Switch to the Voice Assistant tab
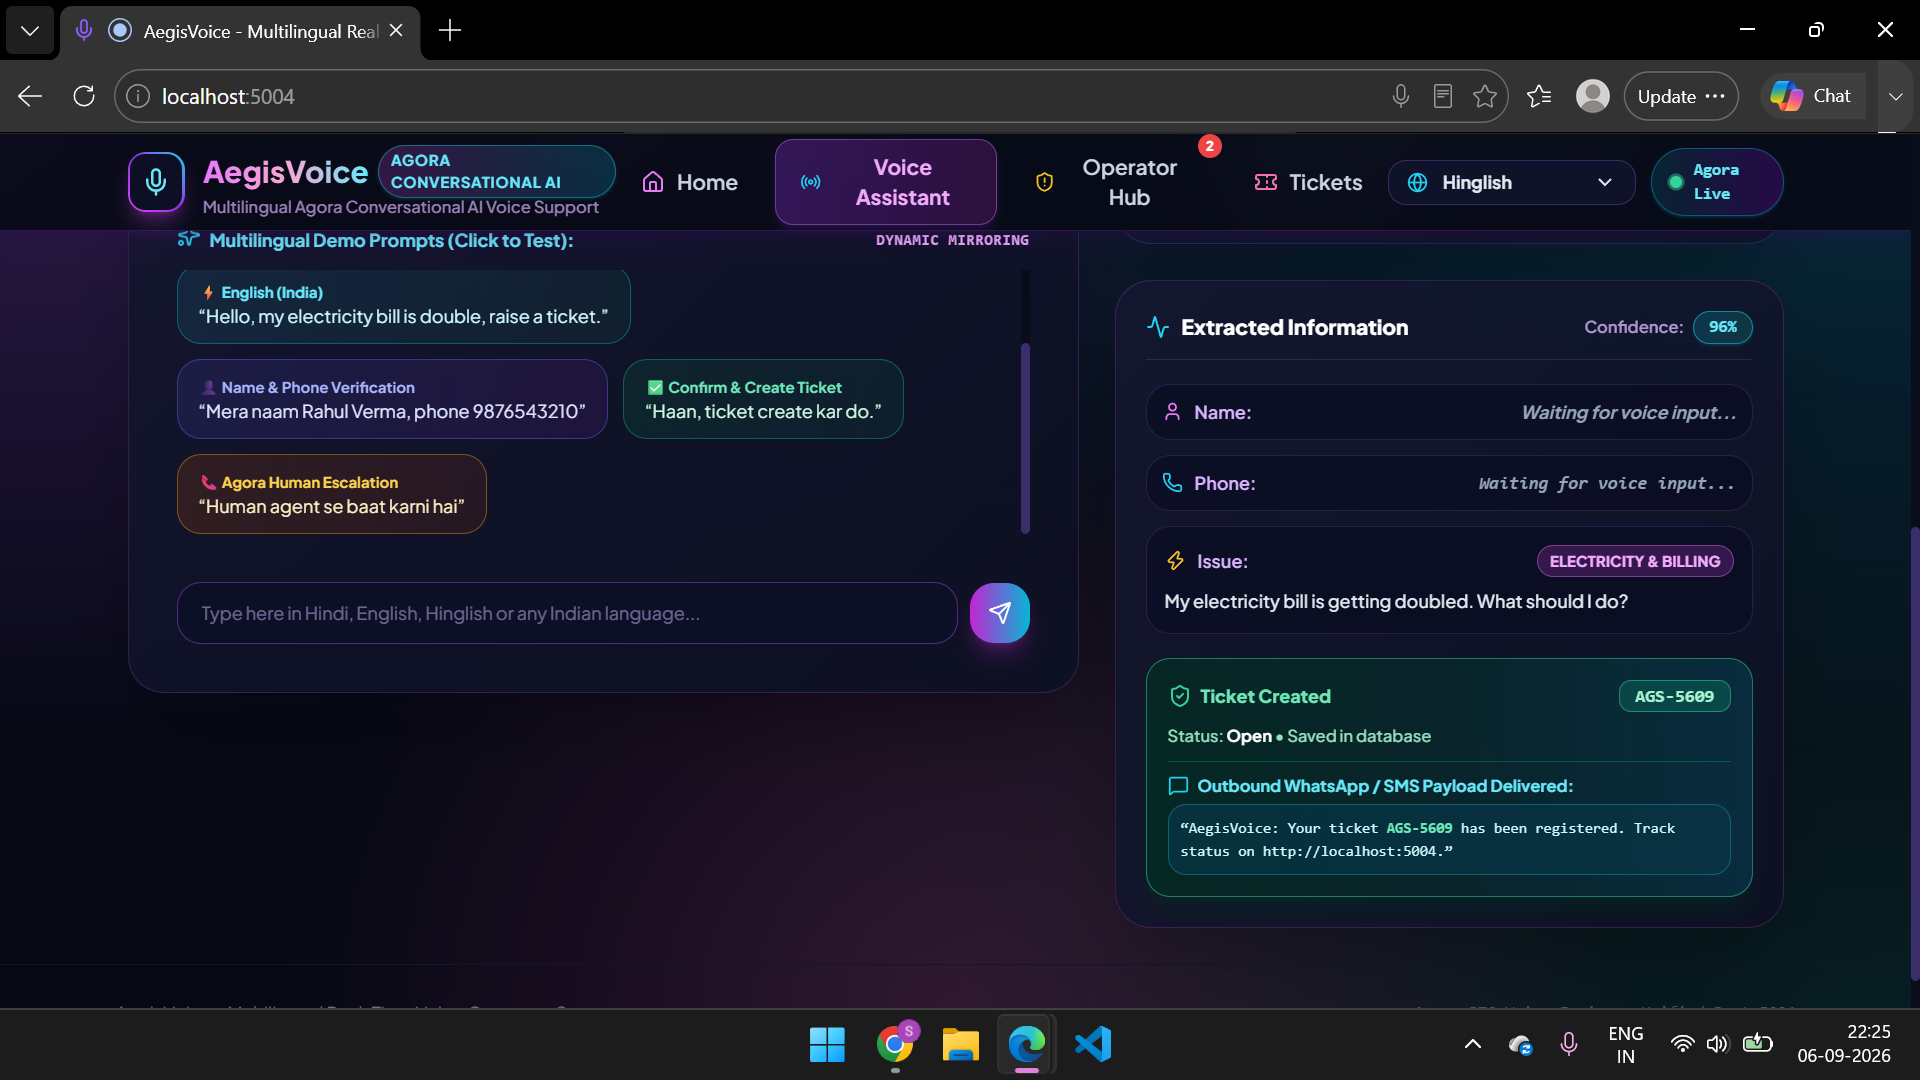The width and height of the screenshot is (1920, 1080). pos(885,182)
